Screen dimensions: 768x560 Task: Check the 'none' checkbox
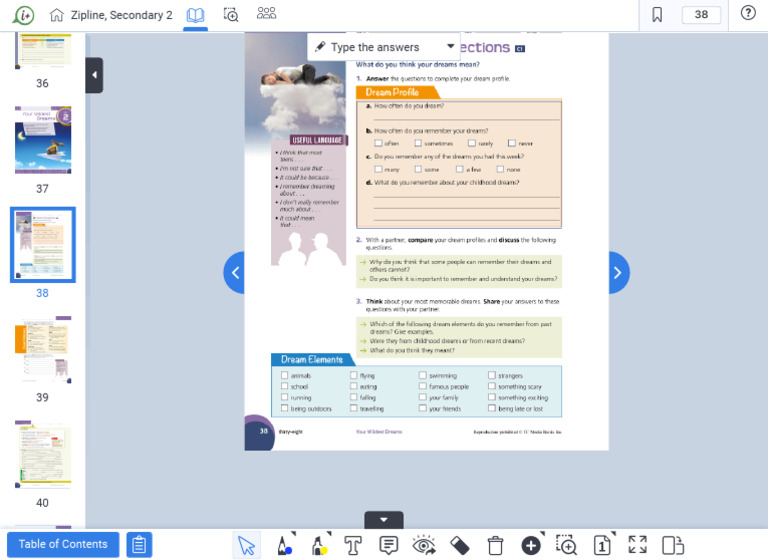click(500, 169)
